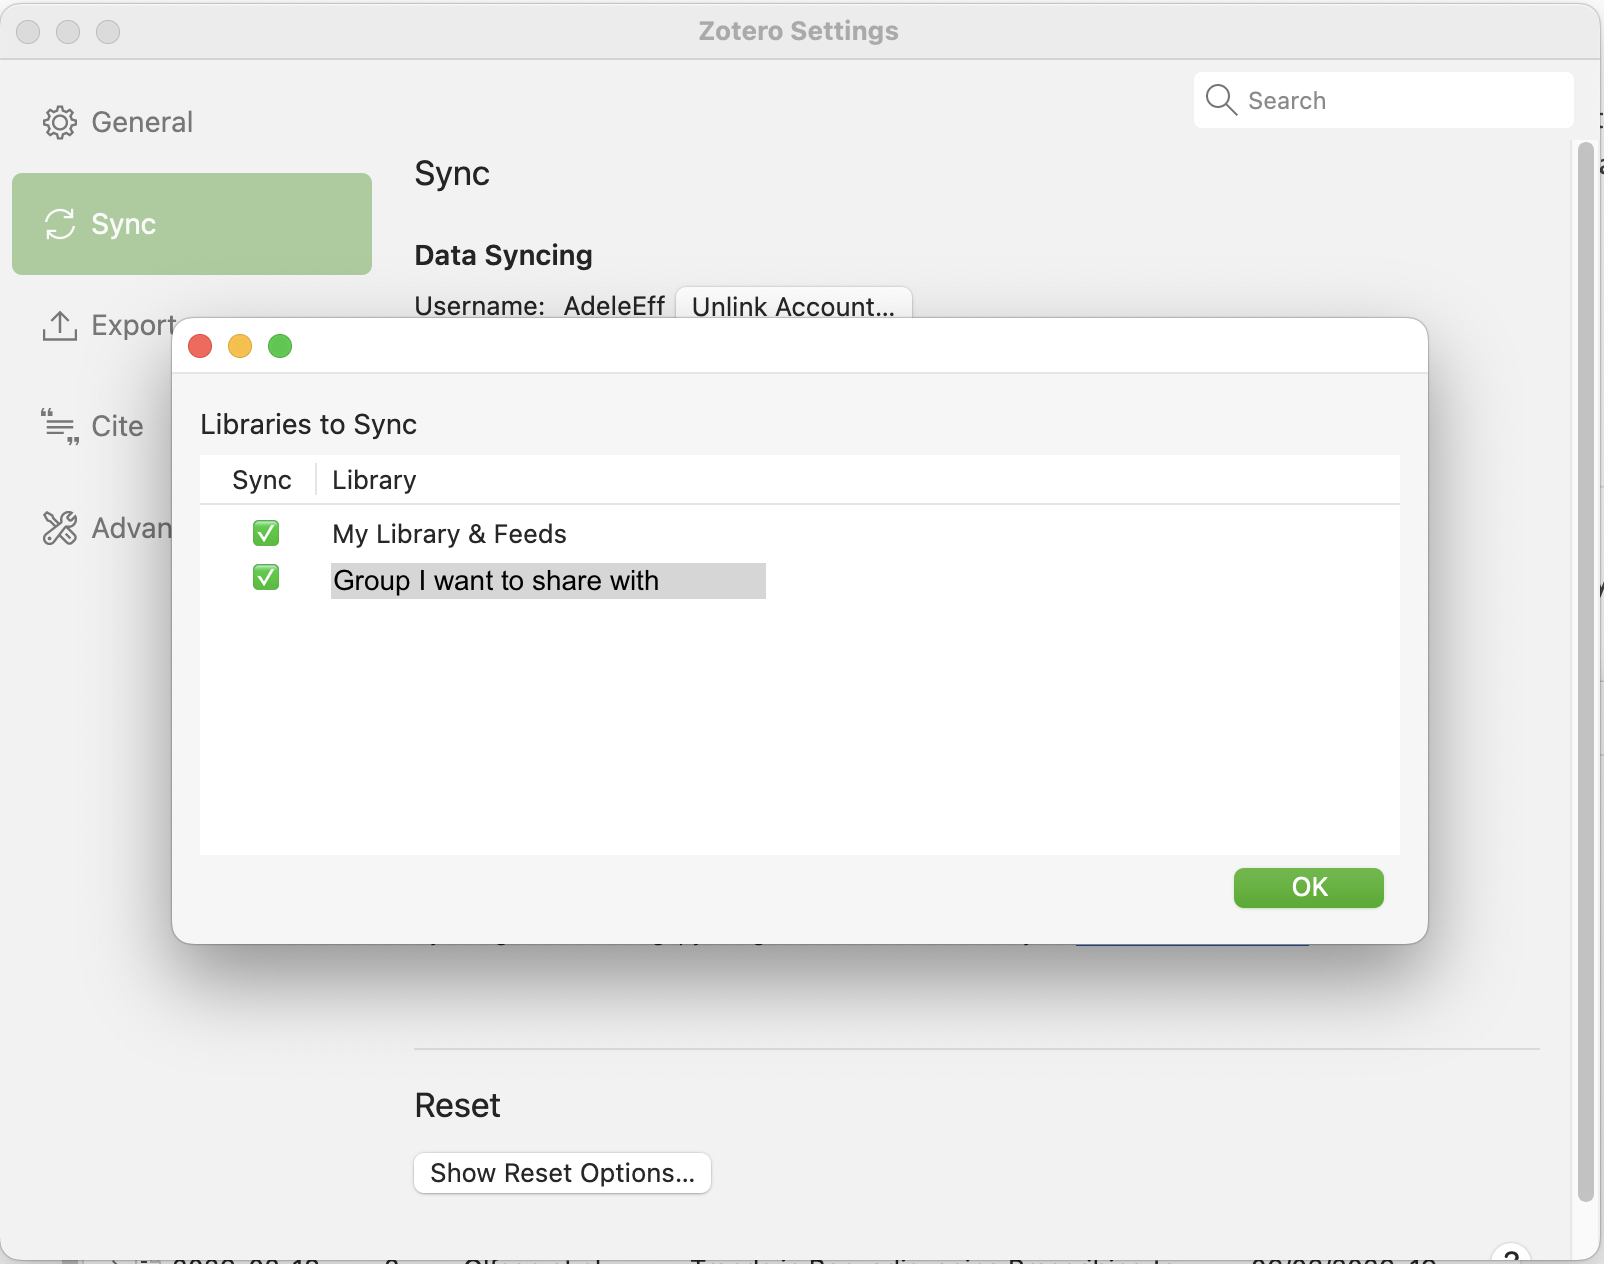
Task: Click Show Reset Options button
Action: (562, 1172)
